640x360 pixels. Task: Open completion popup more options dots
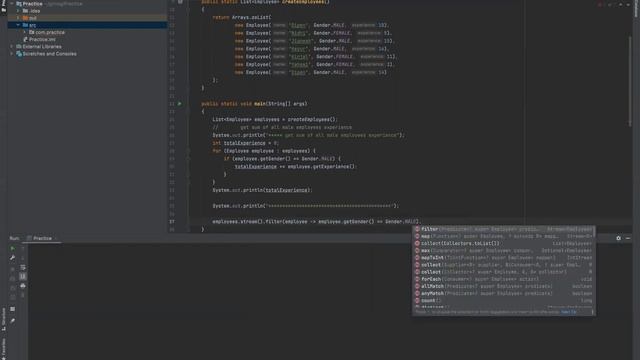click(x=592, y=312)
